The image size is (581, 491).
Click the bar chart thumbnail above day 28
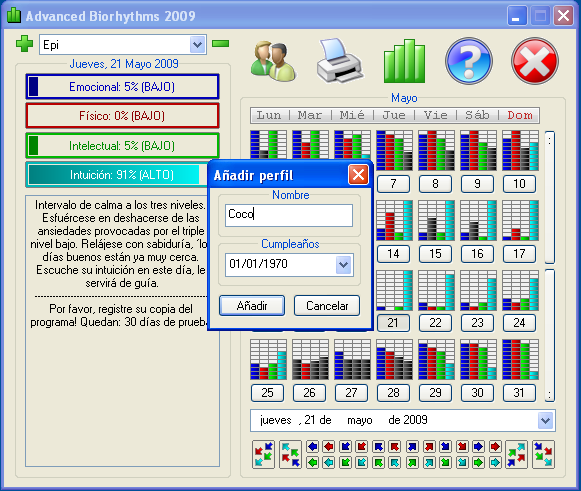[x=394, y=359]
